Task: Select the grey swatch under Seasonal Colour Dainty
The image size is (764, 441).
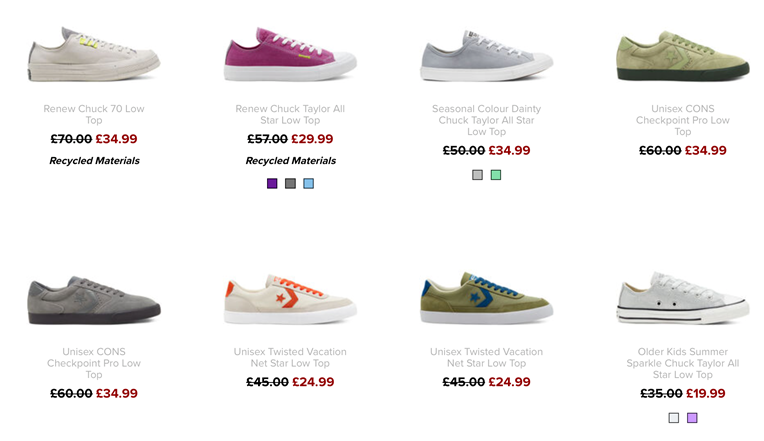Action: pos(478,175)
